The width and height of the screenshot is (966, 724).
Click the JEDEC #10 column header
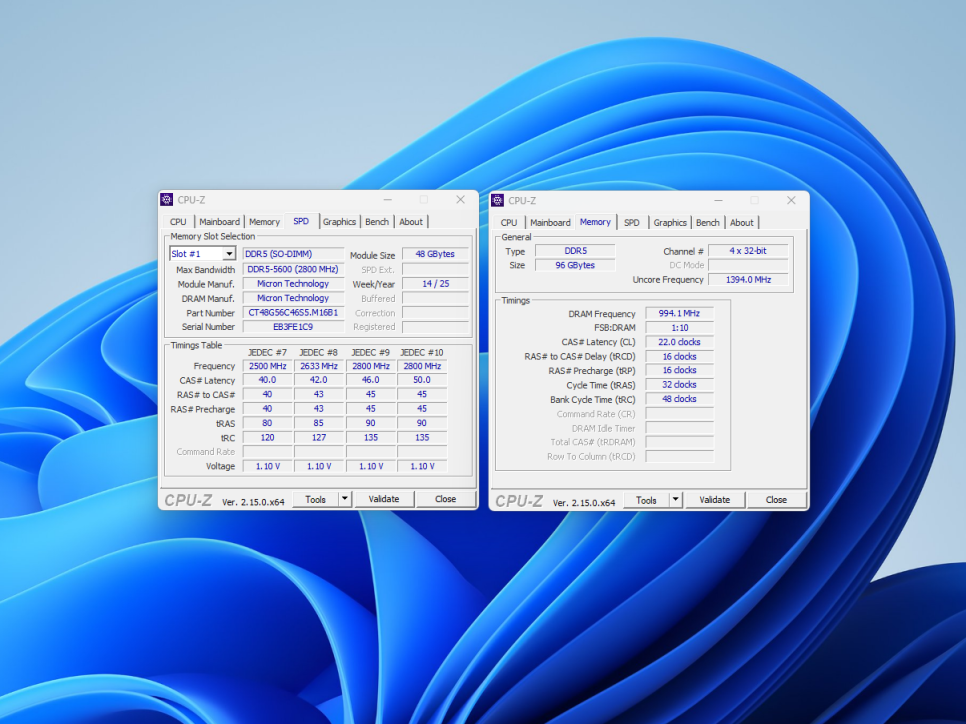click(x=422, y=352)
